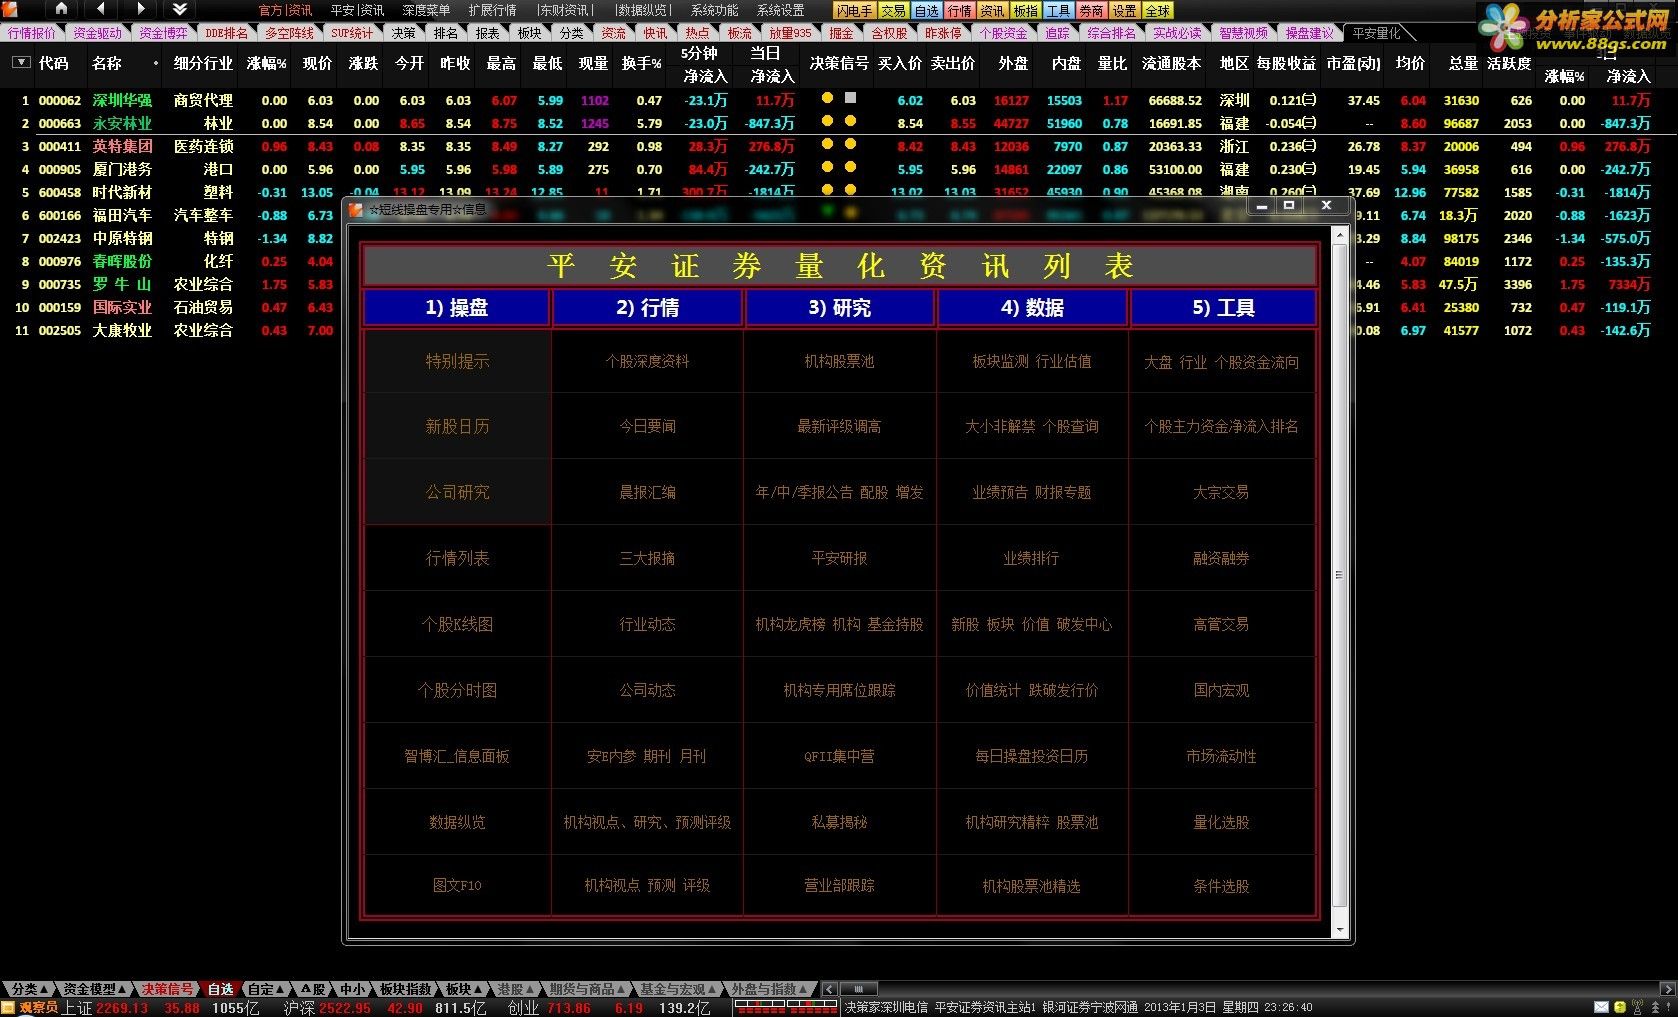Select the 3) 研究 category header
Viewport: 1678px width, 1017px height.
click(840, 308)
